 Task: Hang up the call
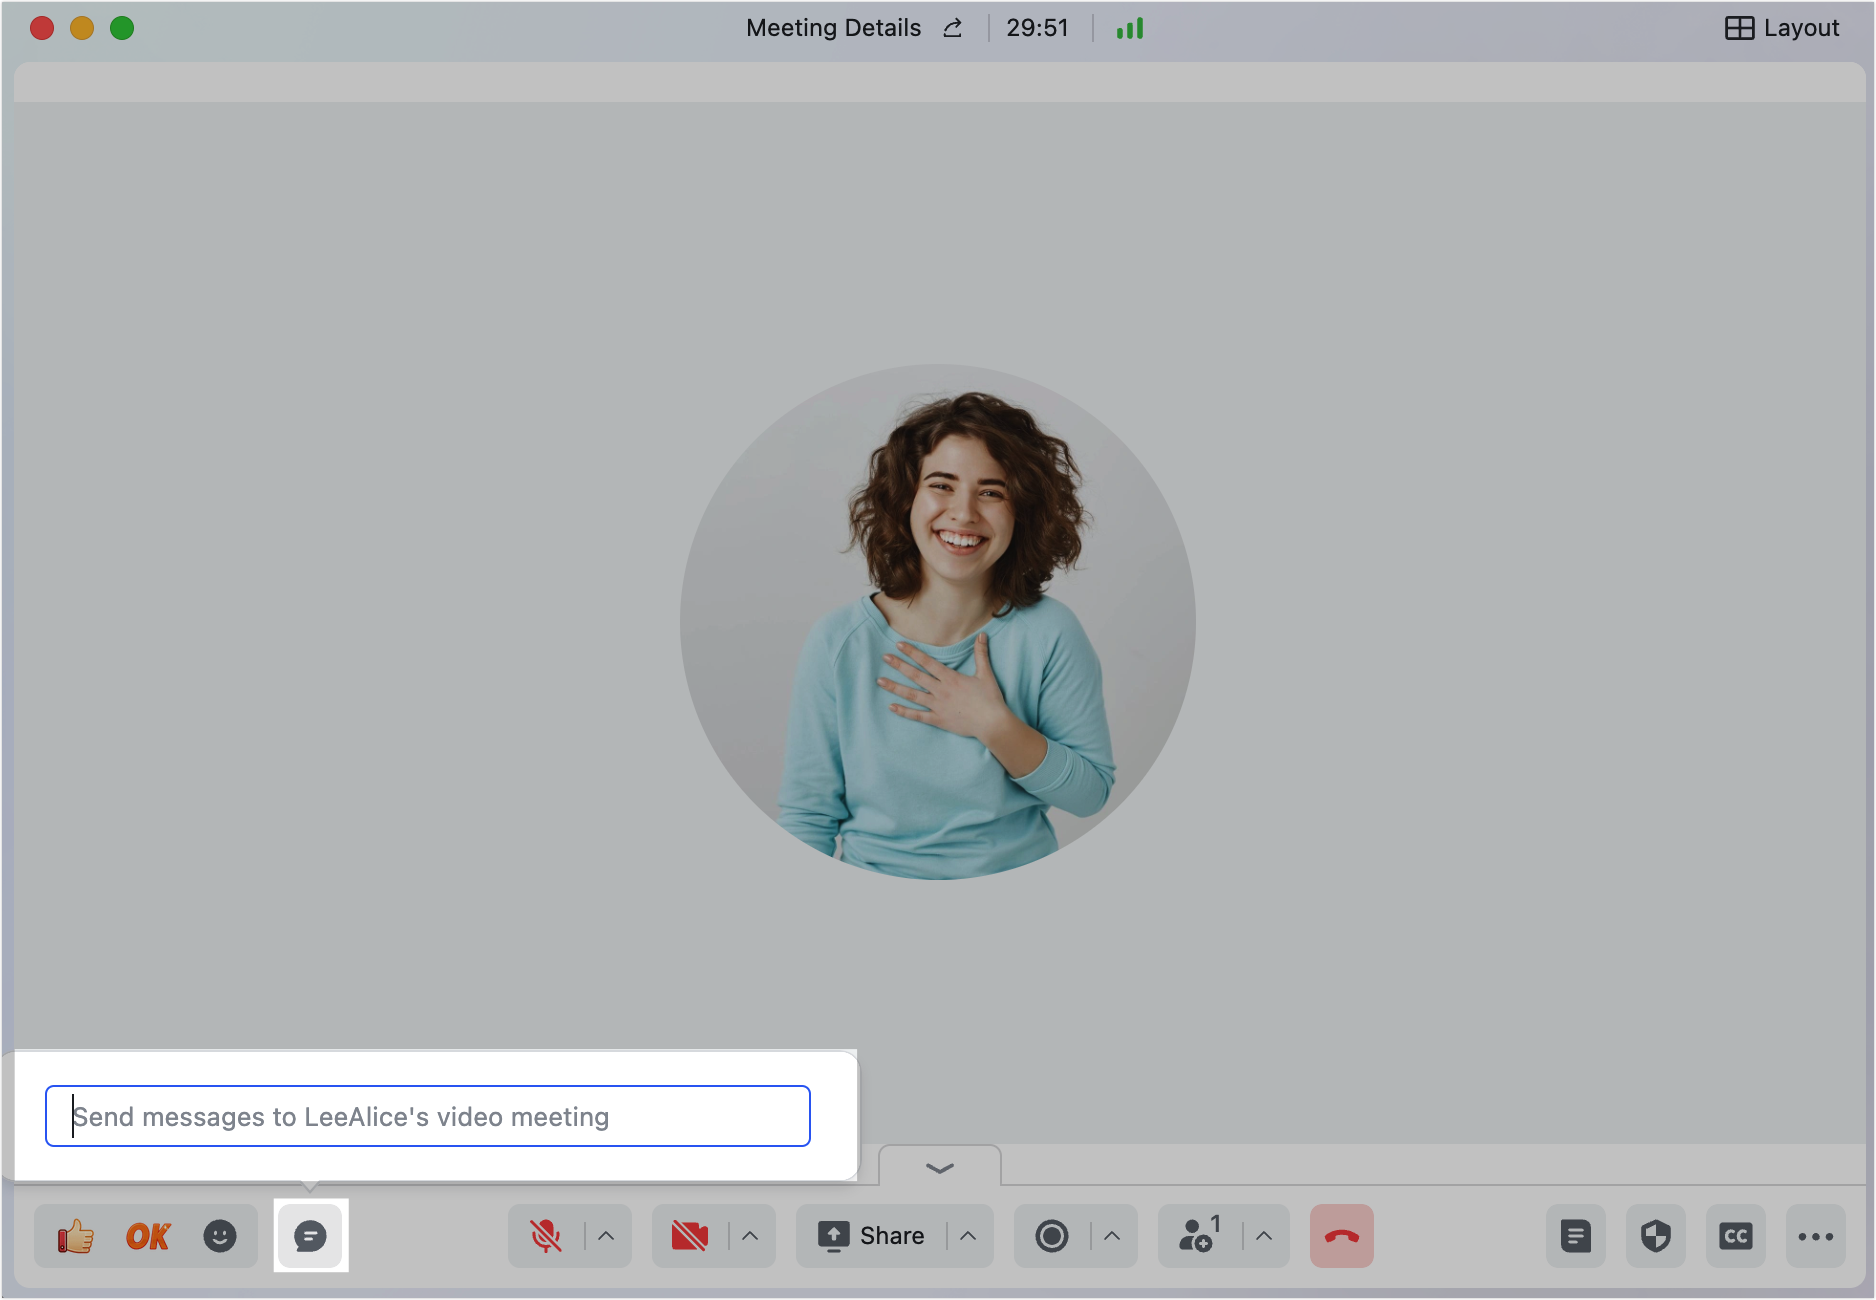pyautogui.click(x=1341, y=1236)
